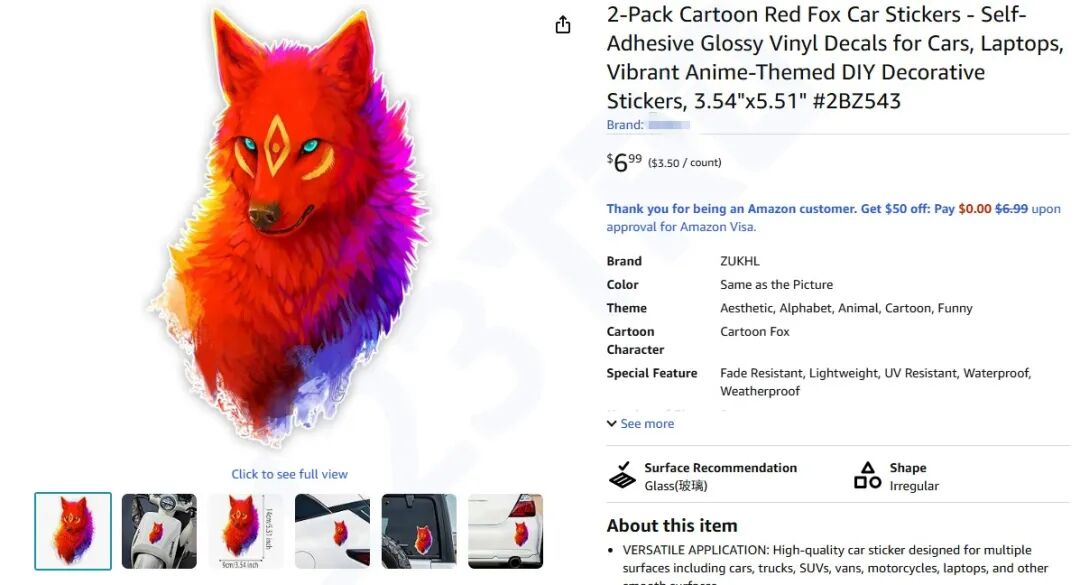Select the last thumbnail with white car bumper
This screenshot has height=585, width=1080.
point(505,531)
